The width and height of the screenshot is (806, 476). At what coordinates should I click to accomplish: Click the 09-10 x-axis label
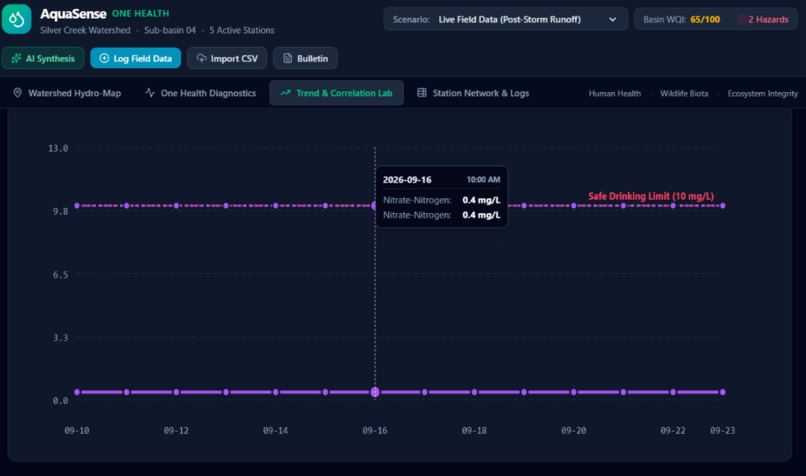[77, 430]
